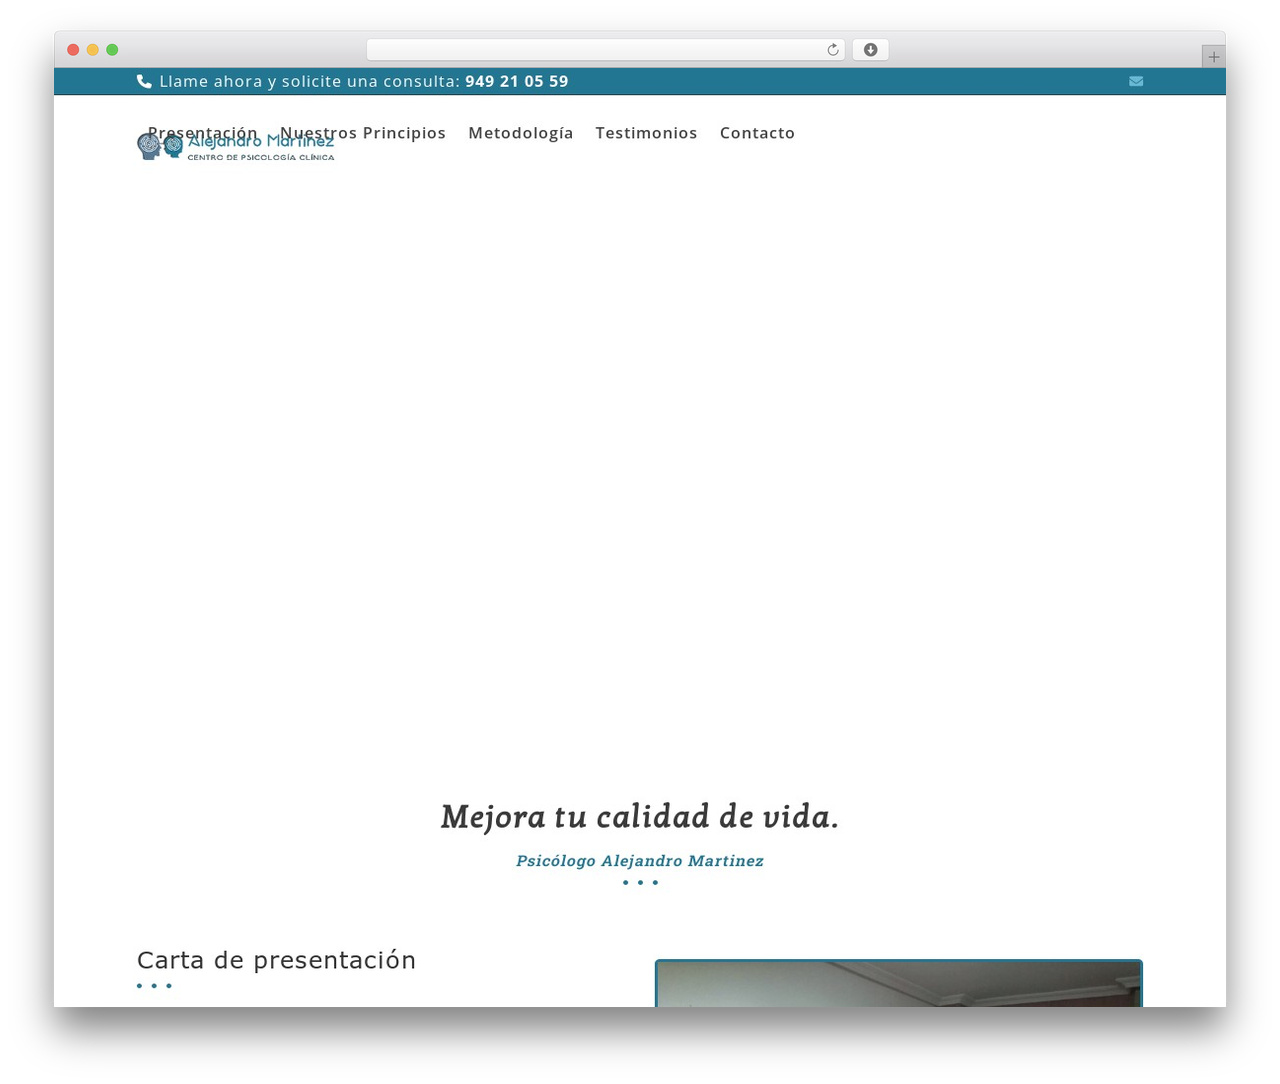
Task: Click 'Psicólogo Alejandro Martinez' subtitle
Action: coord(640,861)
